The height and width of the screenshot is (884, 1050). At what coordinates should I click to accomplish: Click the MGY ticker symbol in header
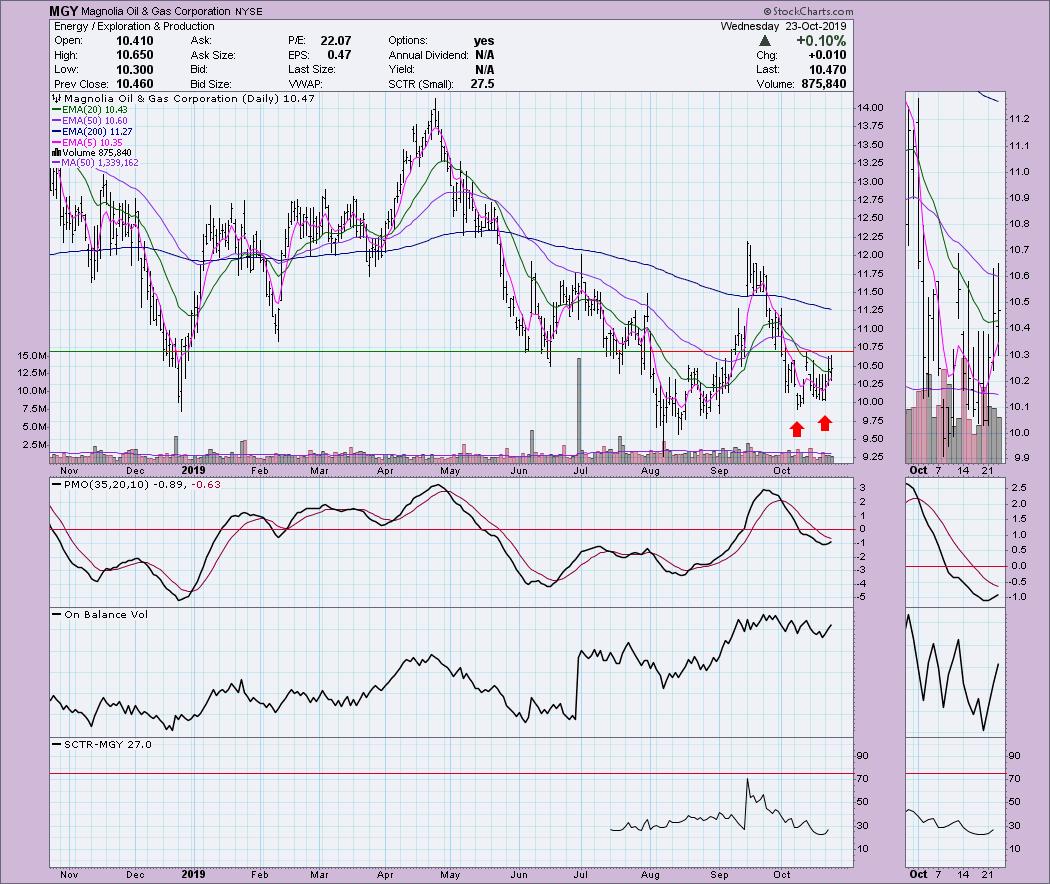(x=64, y=11)
